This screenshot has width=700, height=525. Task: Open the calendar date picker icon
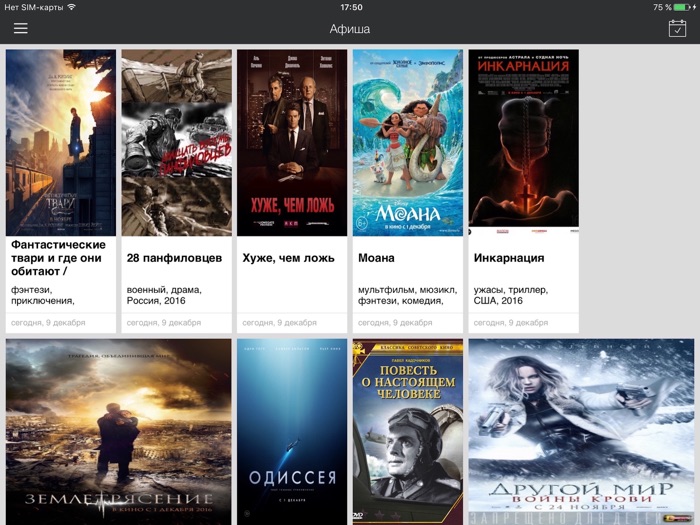[677, 29]
